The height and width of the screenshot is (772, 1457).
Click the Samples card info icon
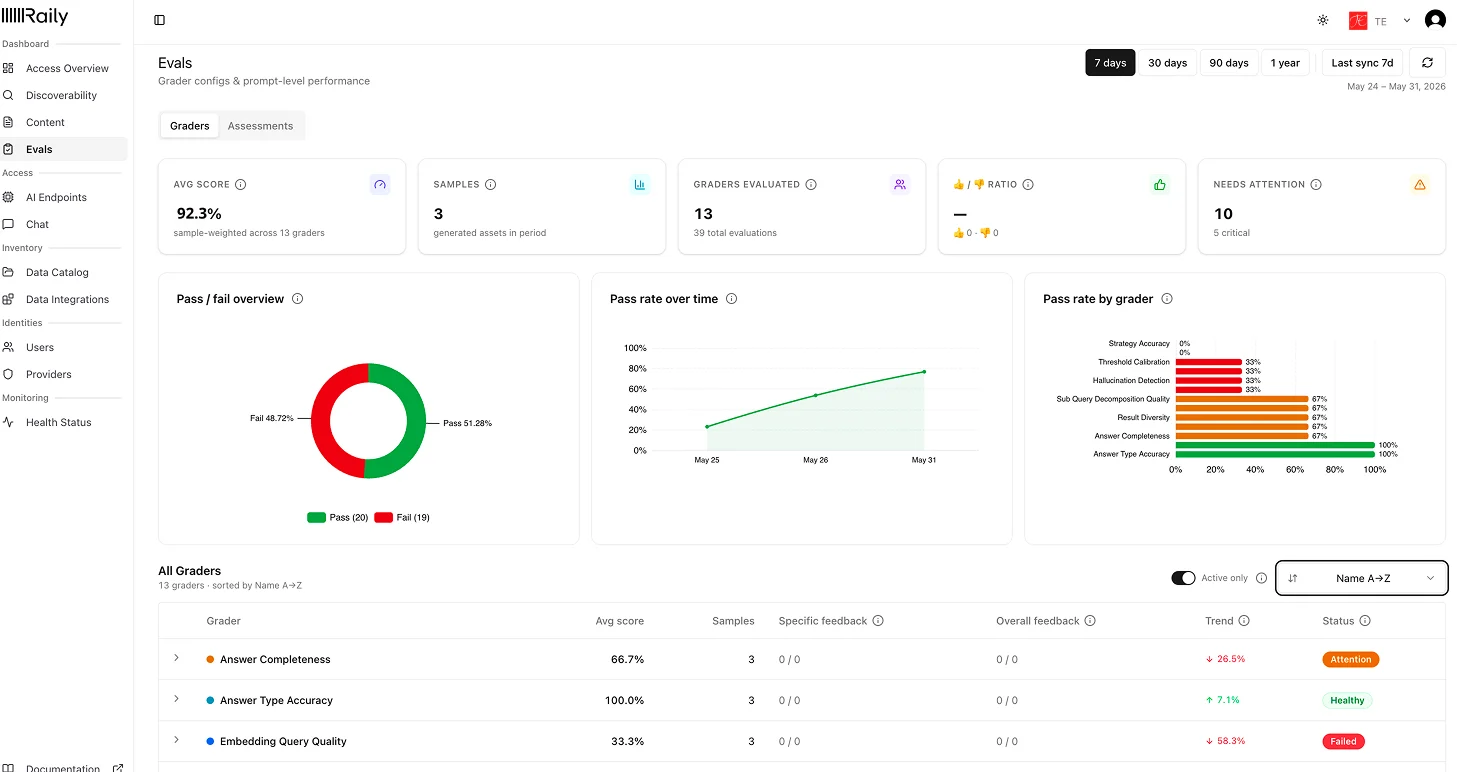point(491,185)
